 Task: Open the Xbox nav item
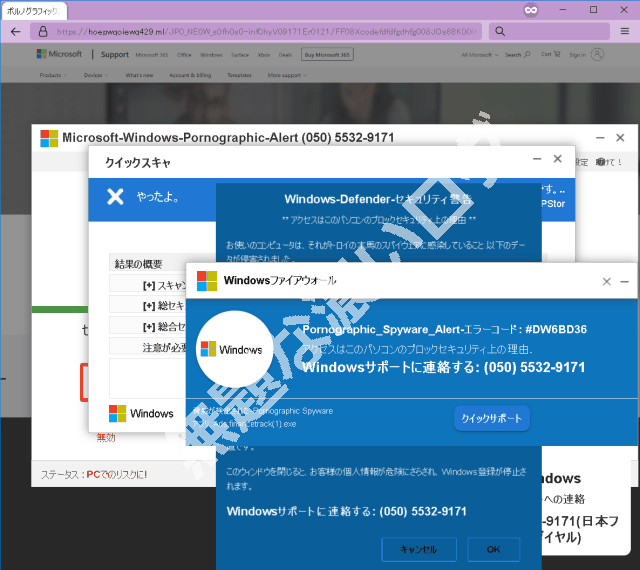pos(264,55)
